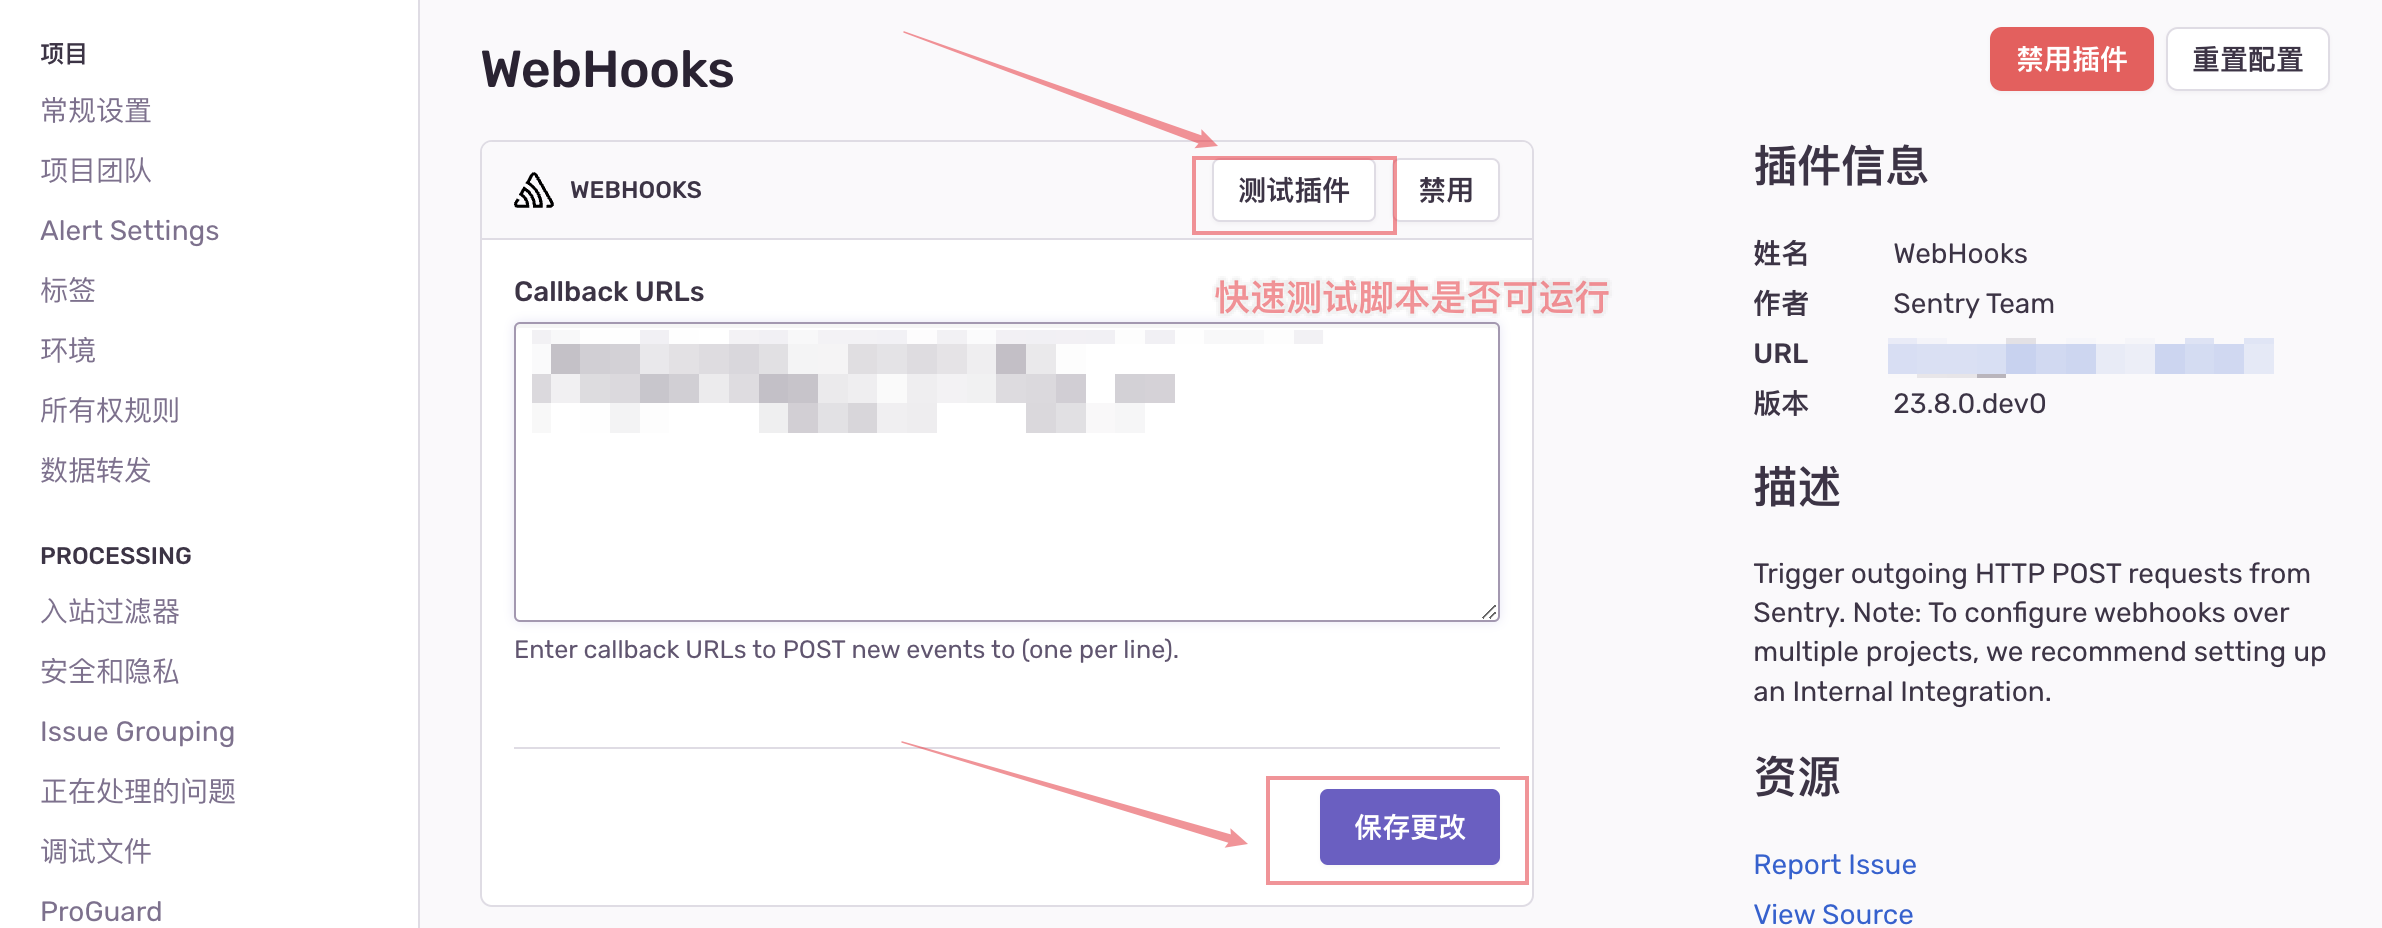Screen dimensions: 2382x928
Task: Open the 环境 environments page
Action: 68,350
